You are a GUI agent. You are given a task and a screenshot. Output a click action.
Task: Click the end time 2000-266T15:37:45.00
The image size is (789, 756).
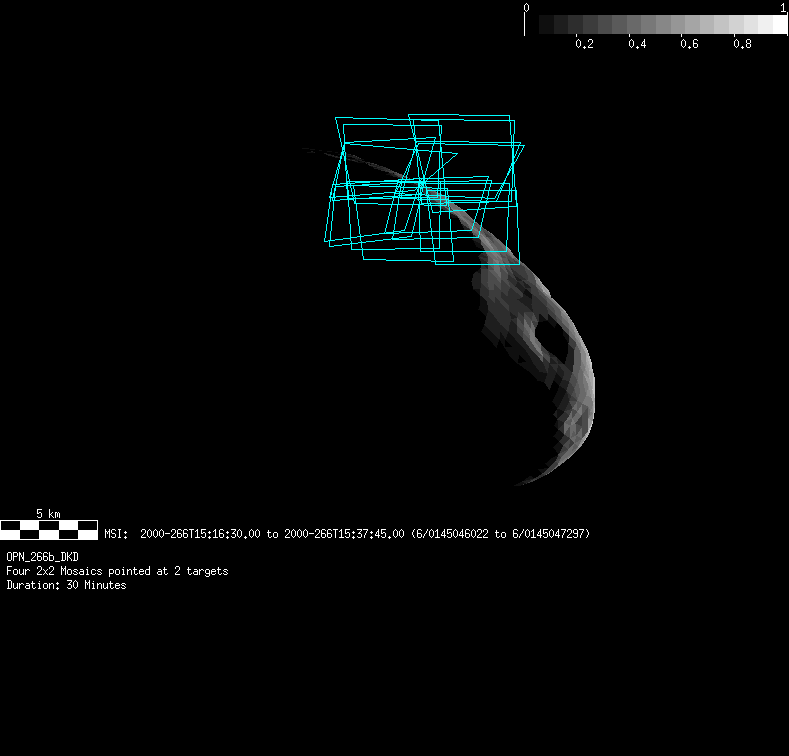click(344, 534)
